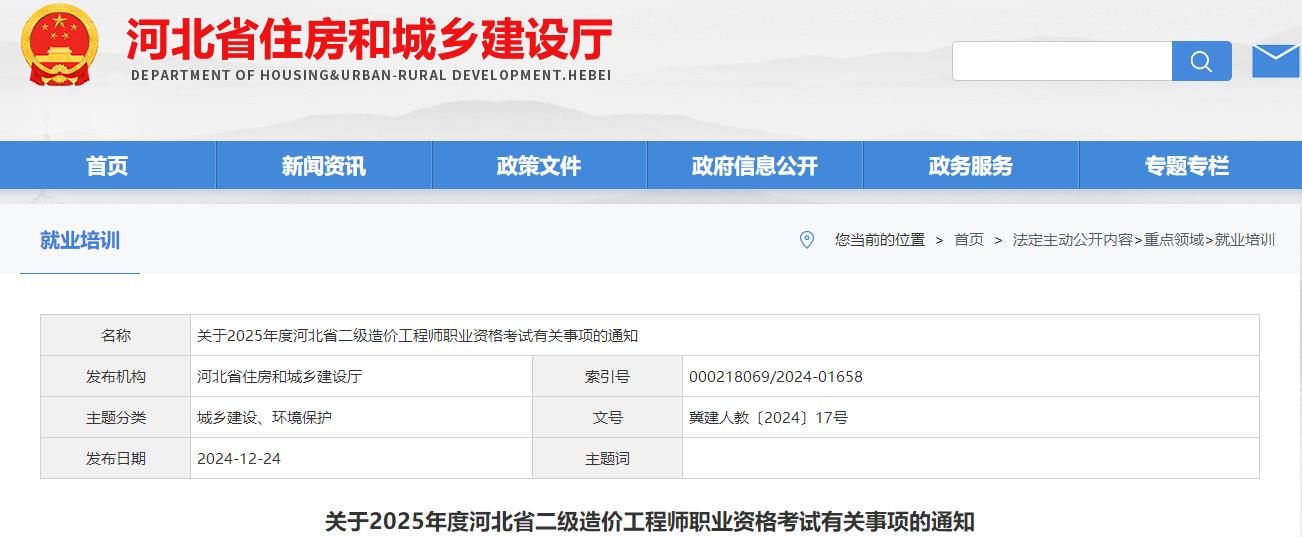
Task: Open the 政务服务 menu item
Action: (x=970, y=166)
